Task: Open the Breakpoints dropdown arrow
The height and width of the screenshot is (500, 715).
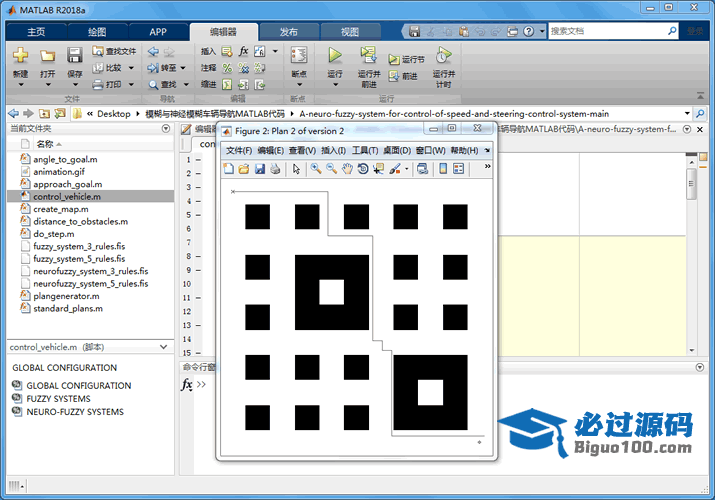Action: click(x=299, y=85)
